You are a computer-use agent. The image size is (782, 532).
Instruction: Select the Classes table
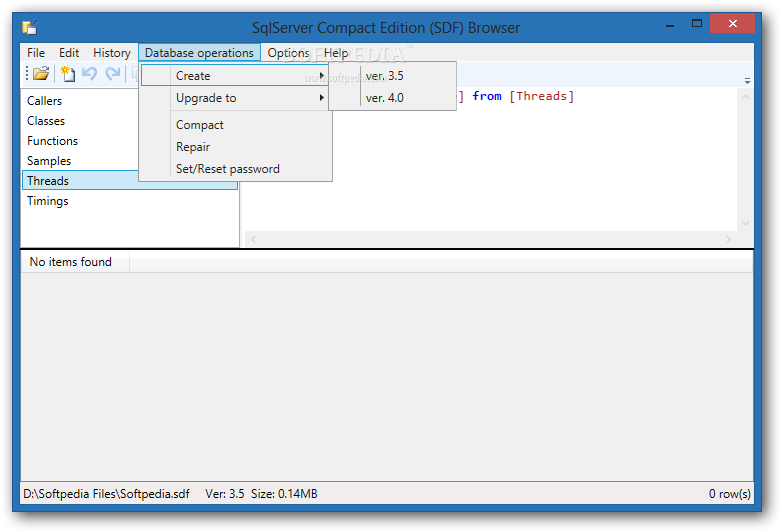(x=80, y=121)
